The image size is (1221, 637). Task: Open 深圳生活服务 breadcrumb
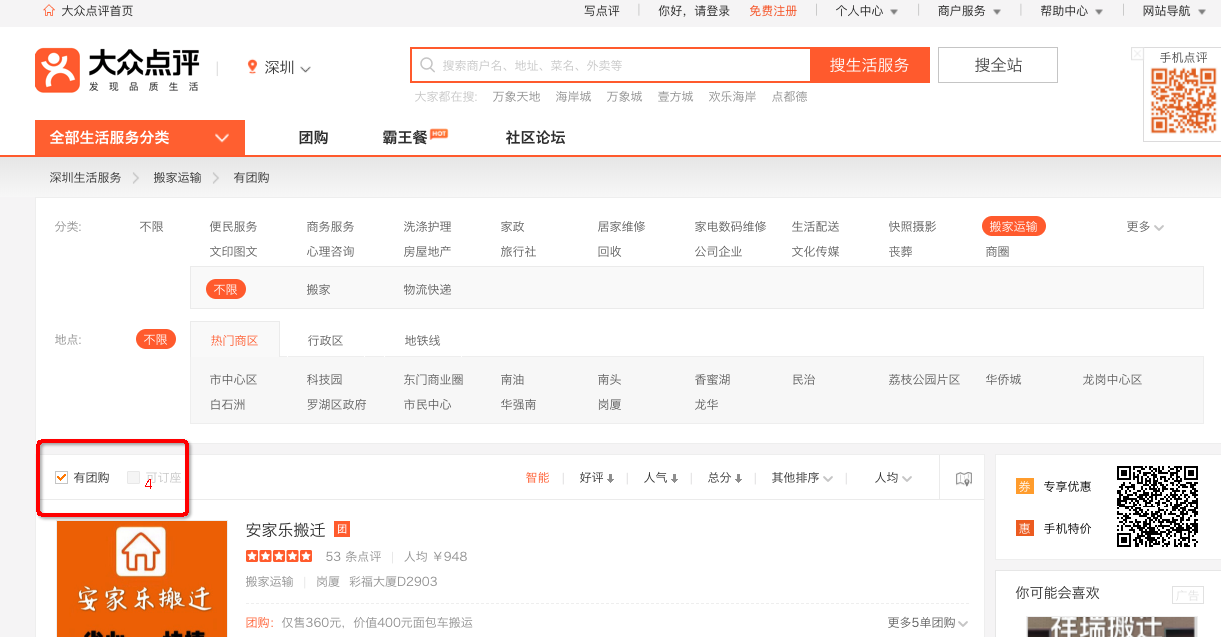pos(86,177)
